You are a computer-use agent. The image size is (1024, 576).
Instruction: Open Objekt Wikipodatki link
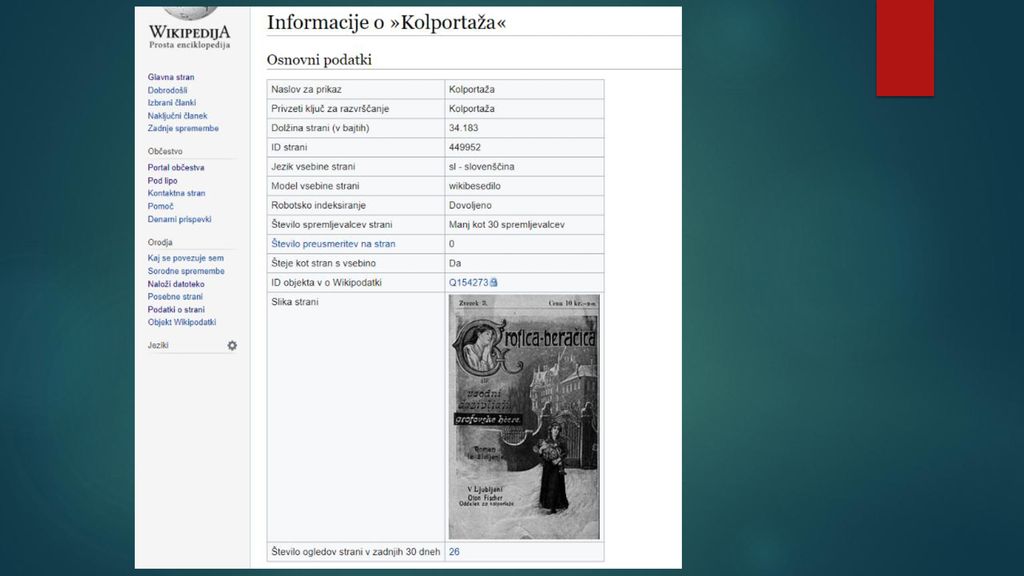coord(182,322)
